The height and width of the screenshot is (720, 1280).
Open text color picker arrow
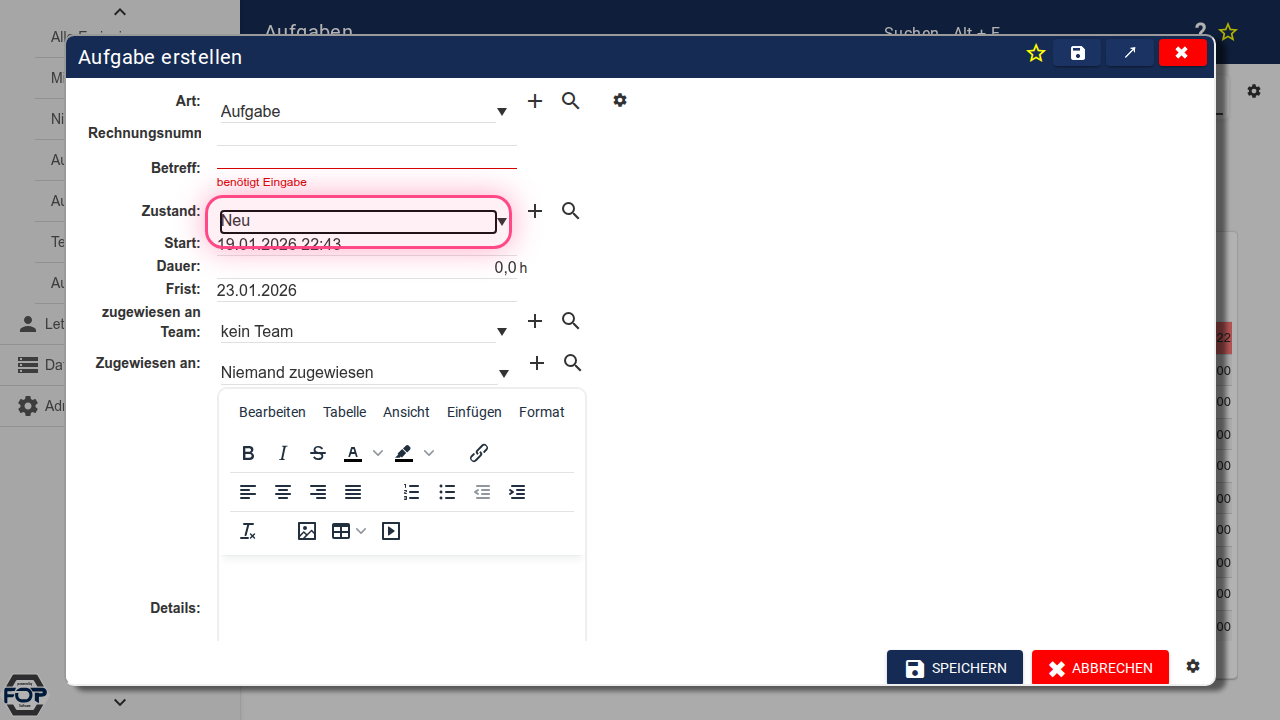click(378, 453)
